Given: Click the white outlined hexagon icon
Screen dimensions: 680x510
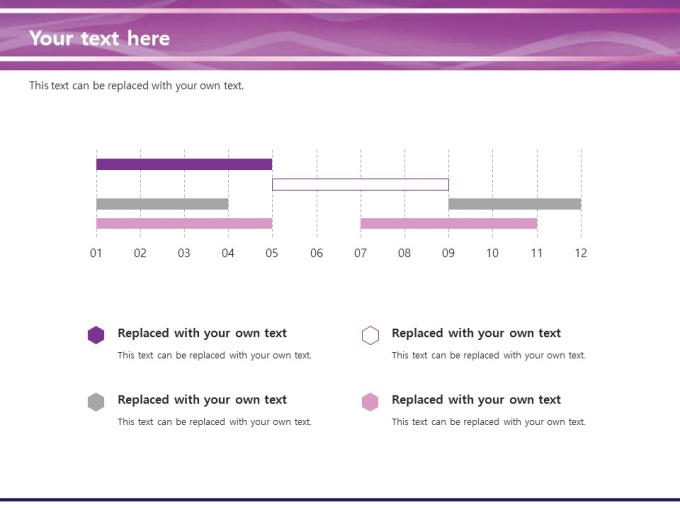Looking at the screenshot, I should pyautogui.click(x=370, y=335).
